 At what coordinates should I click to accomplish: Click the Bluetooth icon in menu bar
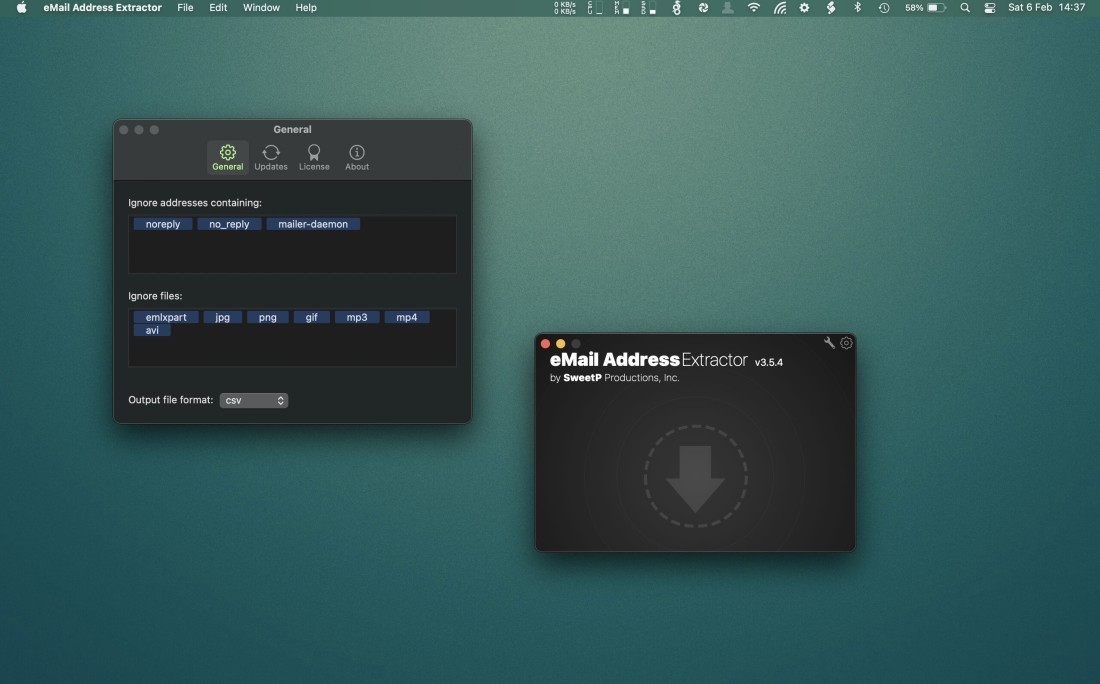coord(856,8)
